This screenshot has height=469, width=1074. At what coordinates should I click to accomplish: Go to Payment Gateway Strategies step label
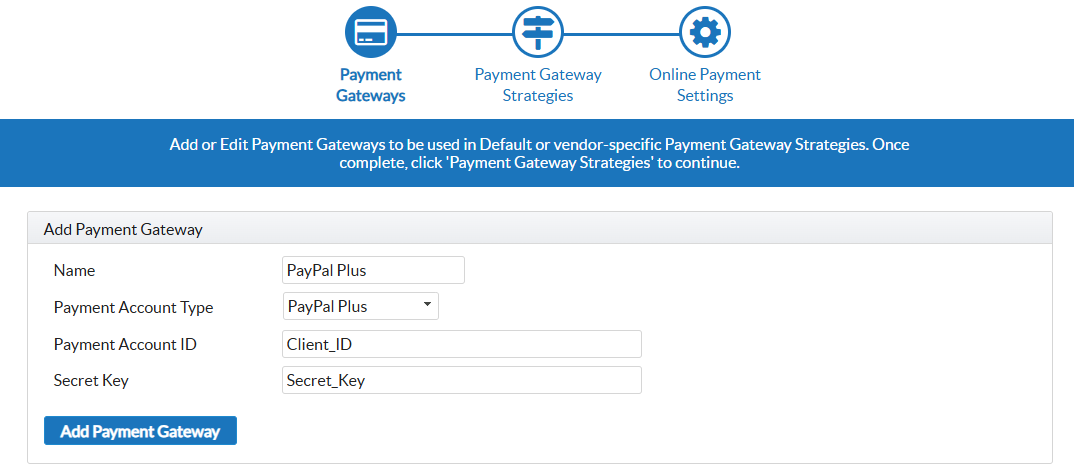point(538,85)
